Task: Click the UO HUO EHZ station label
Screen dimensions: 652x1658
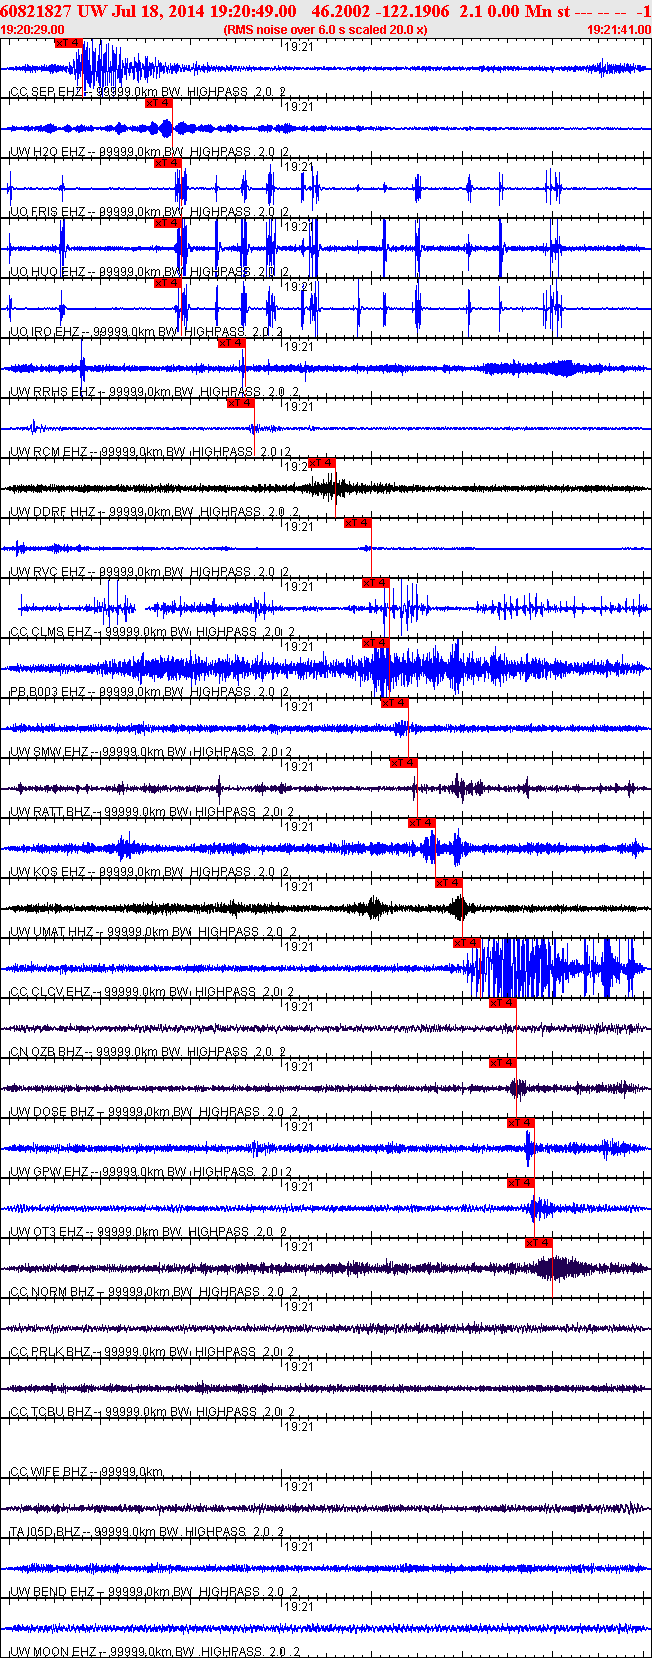Action: (x=47, y=272)
